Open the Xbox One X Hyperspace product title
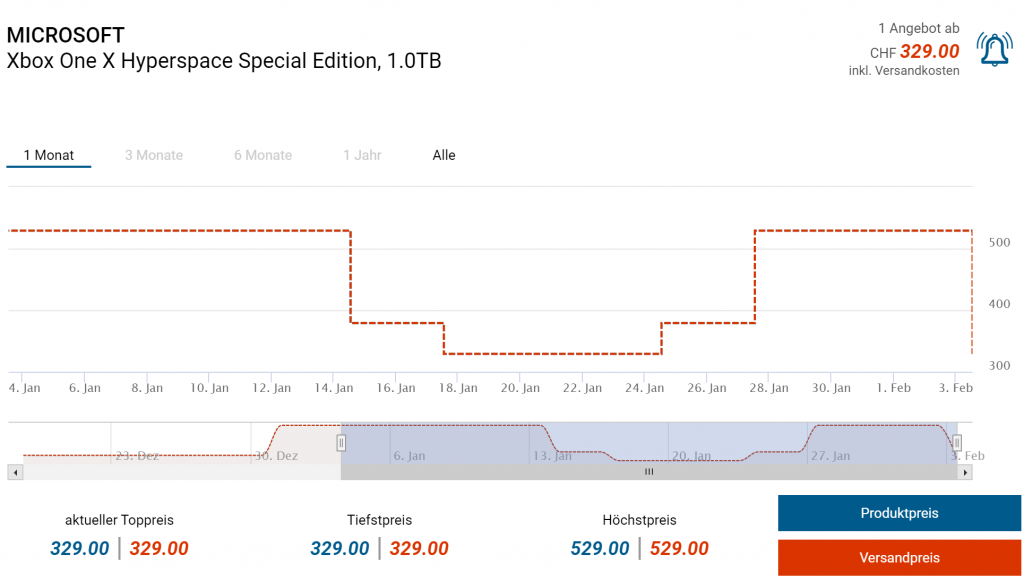 pyautogui.click(x=224, y=61)
